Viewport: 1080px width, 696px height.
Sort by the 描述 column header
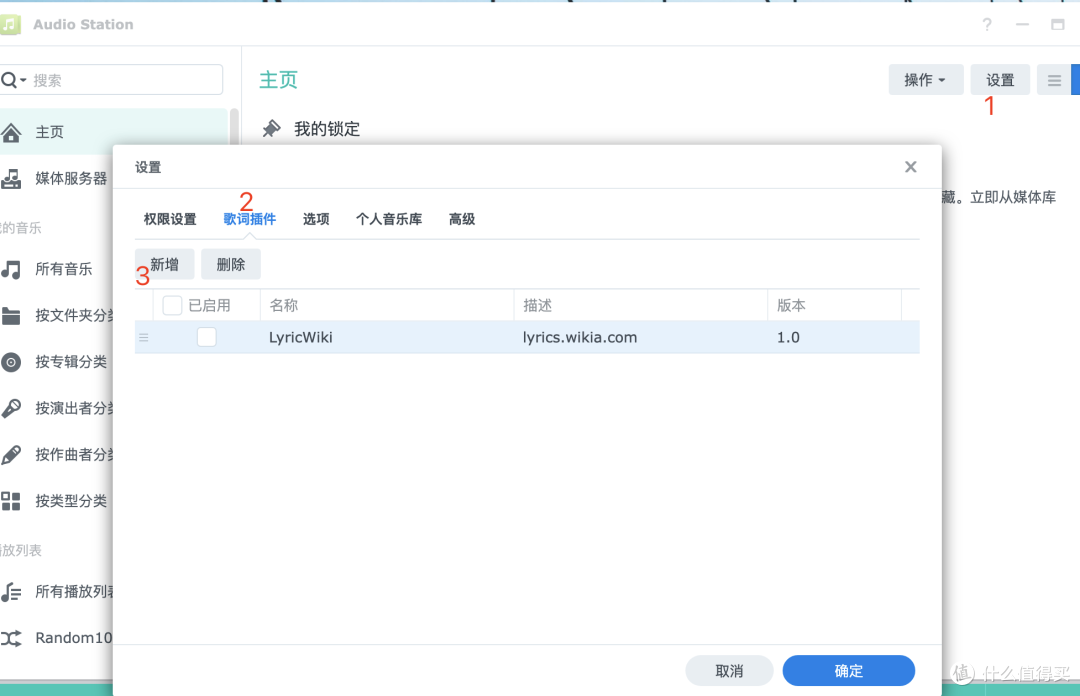point(641,305)
